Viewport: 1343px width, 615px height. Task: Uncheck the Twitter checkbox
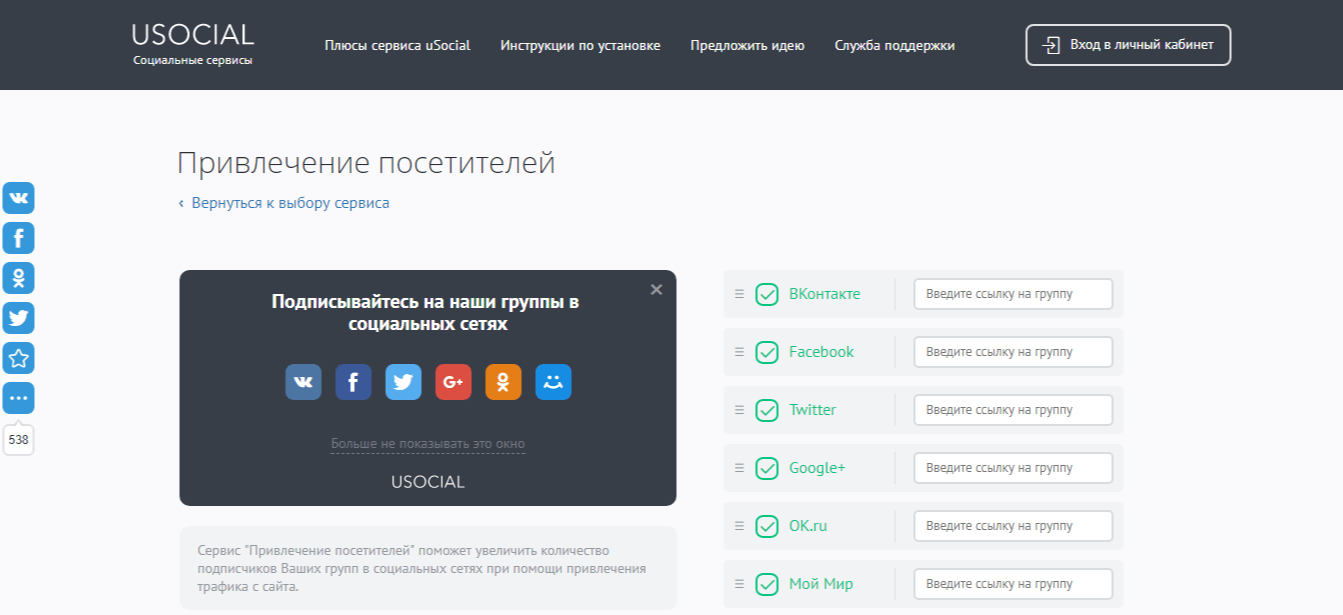pos(767,410)
